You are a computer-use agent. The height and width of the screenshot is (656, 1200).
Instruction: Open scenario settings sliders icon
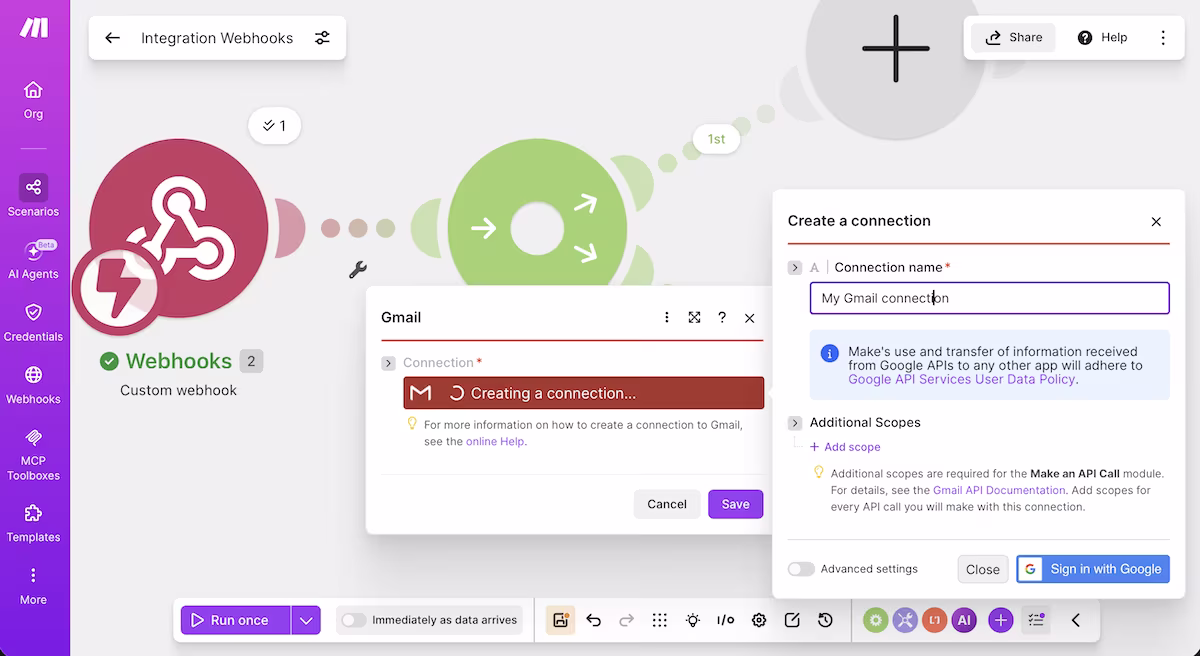pos(322,38)
